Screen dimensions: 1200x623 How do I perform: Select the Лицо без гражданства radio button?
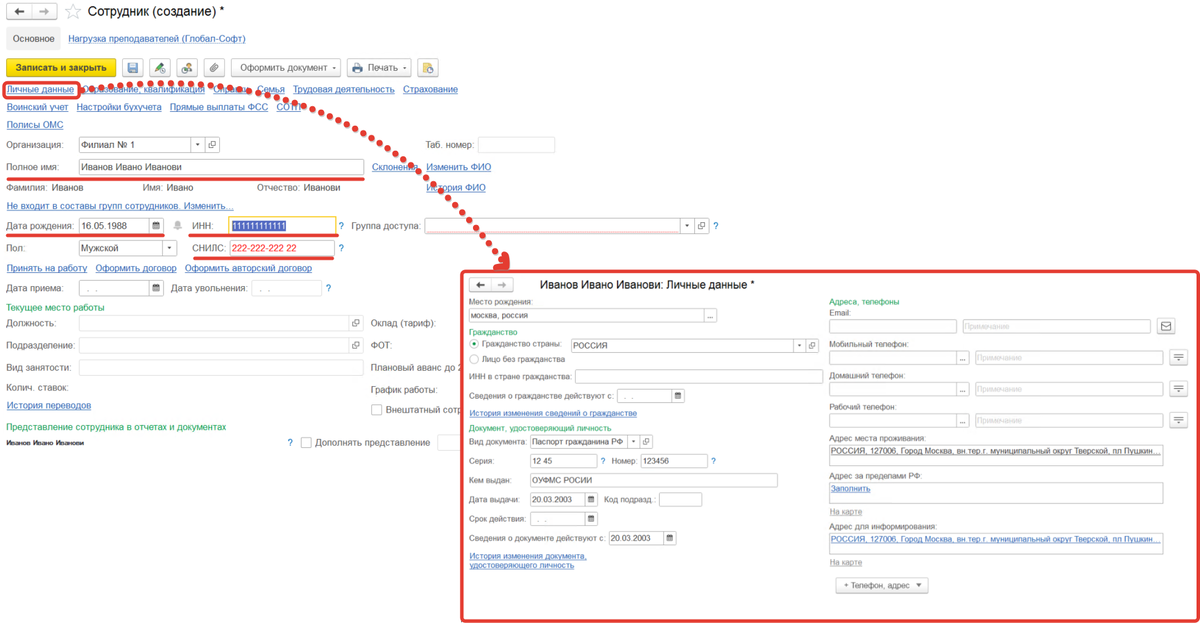(x=474, y=359)
